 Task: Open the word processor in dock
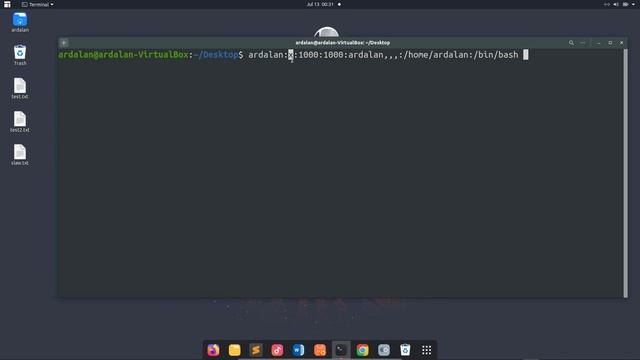point(298,350)
